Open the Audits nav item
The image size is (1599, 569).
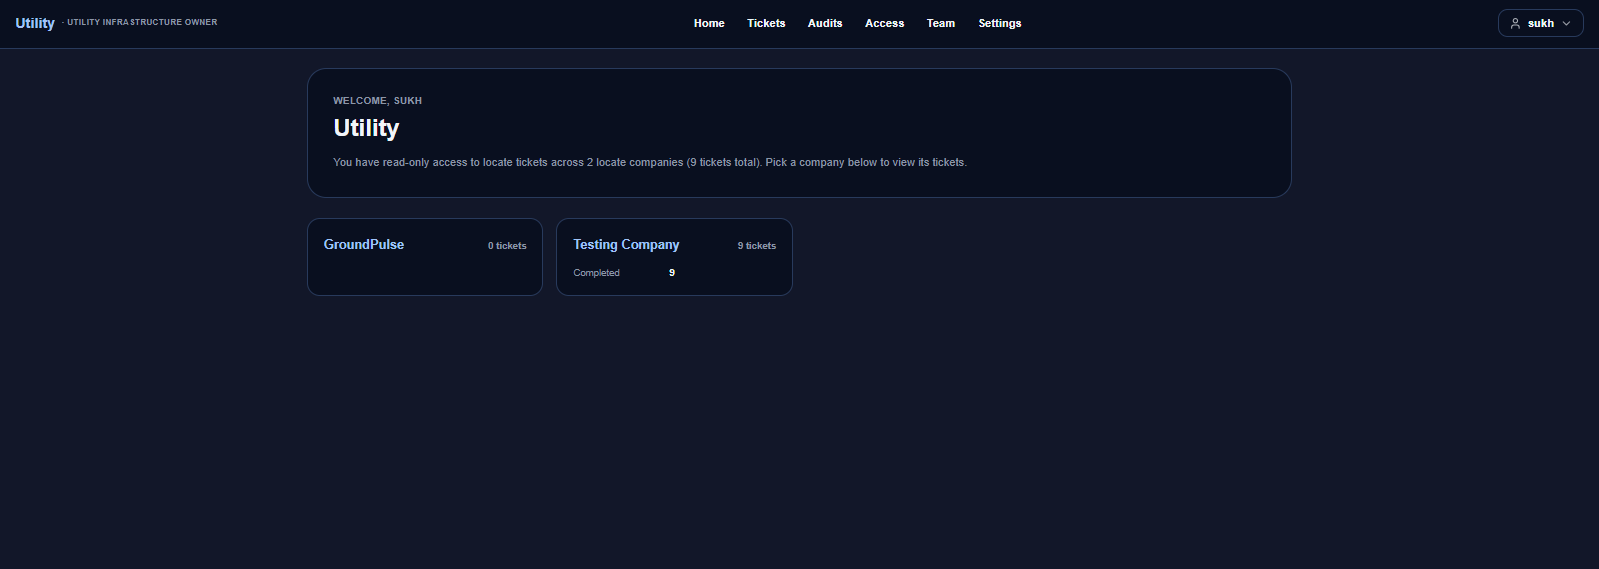pos(825,23)
